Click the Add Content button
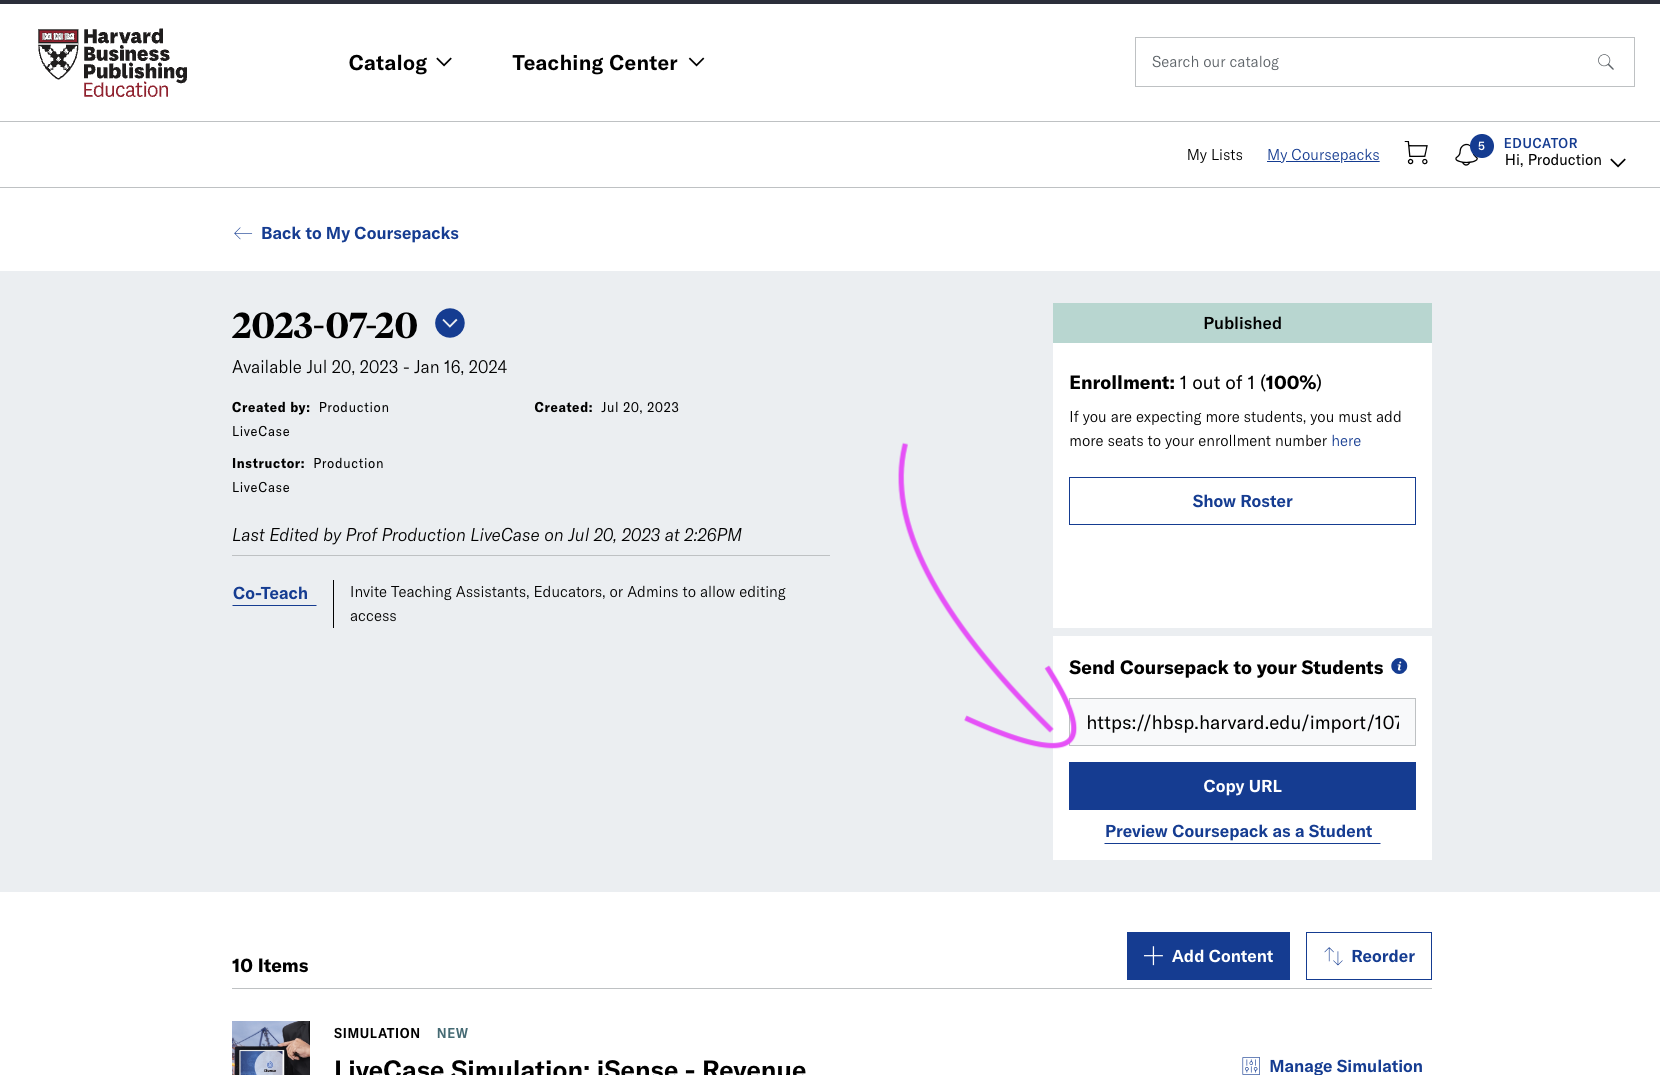Image resolution: width=1660 pixels, height=1075 pixels. point(1208,956)
